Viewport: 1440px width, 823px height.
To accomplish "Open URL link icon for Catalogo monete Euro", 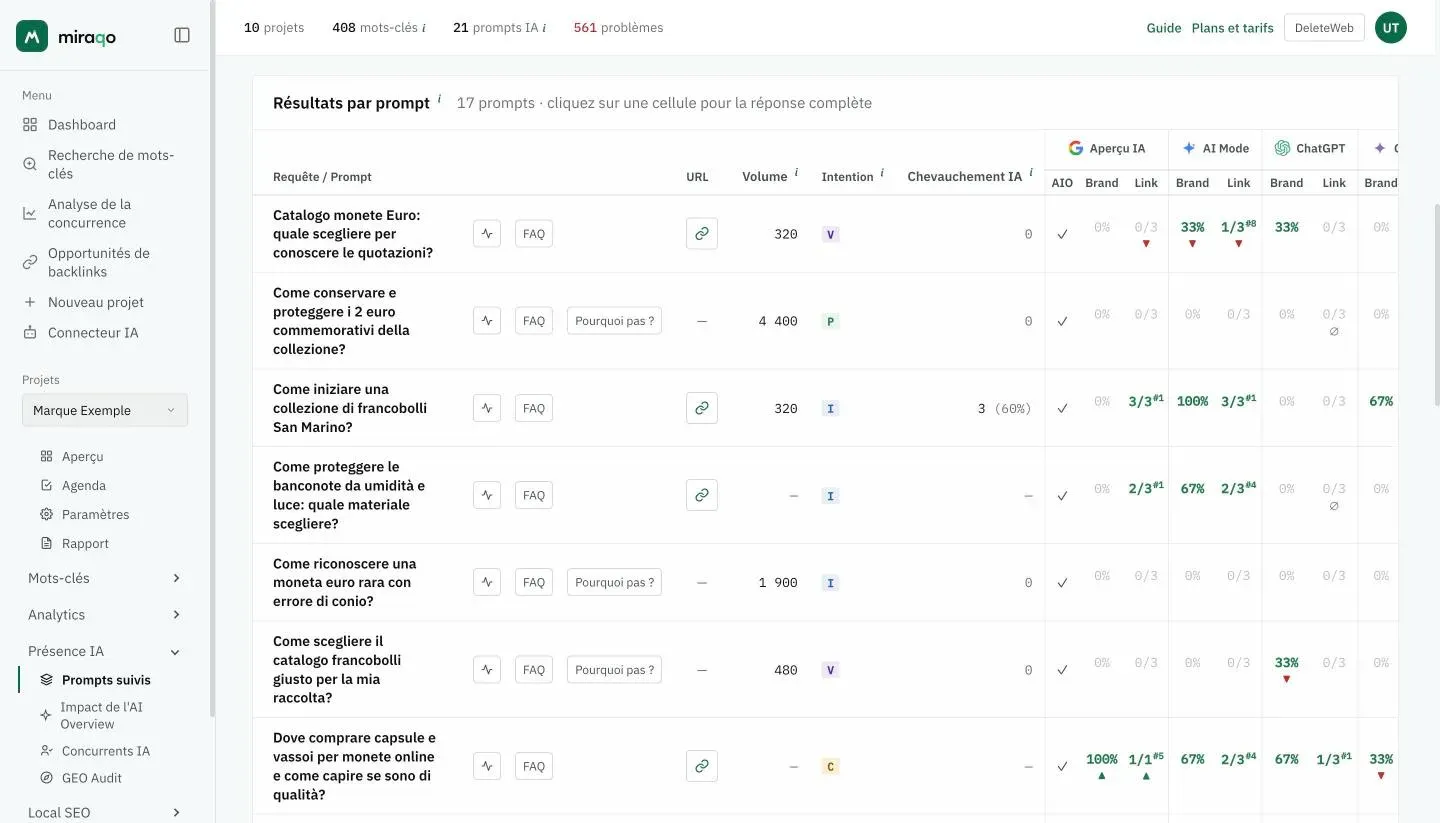I will pyautogui.click(x=702, y=234).
